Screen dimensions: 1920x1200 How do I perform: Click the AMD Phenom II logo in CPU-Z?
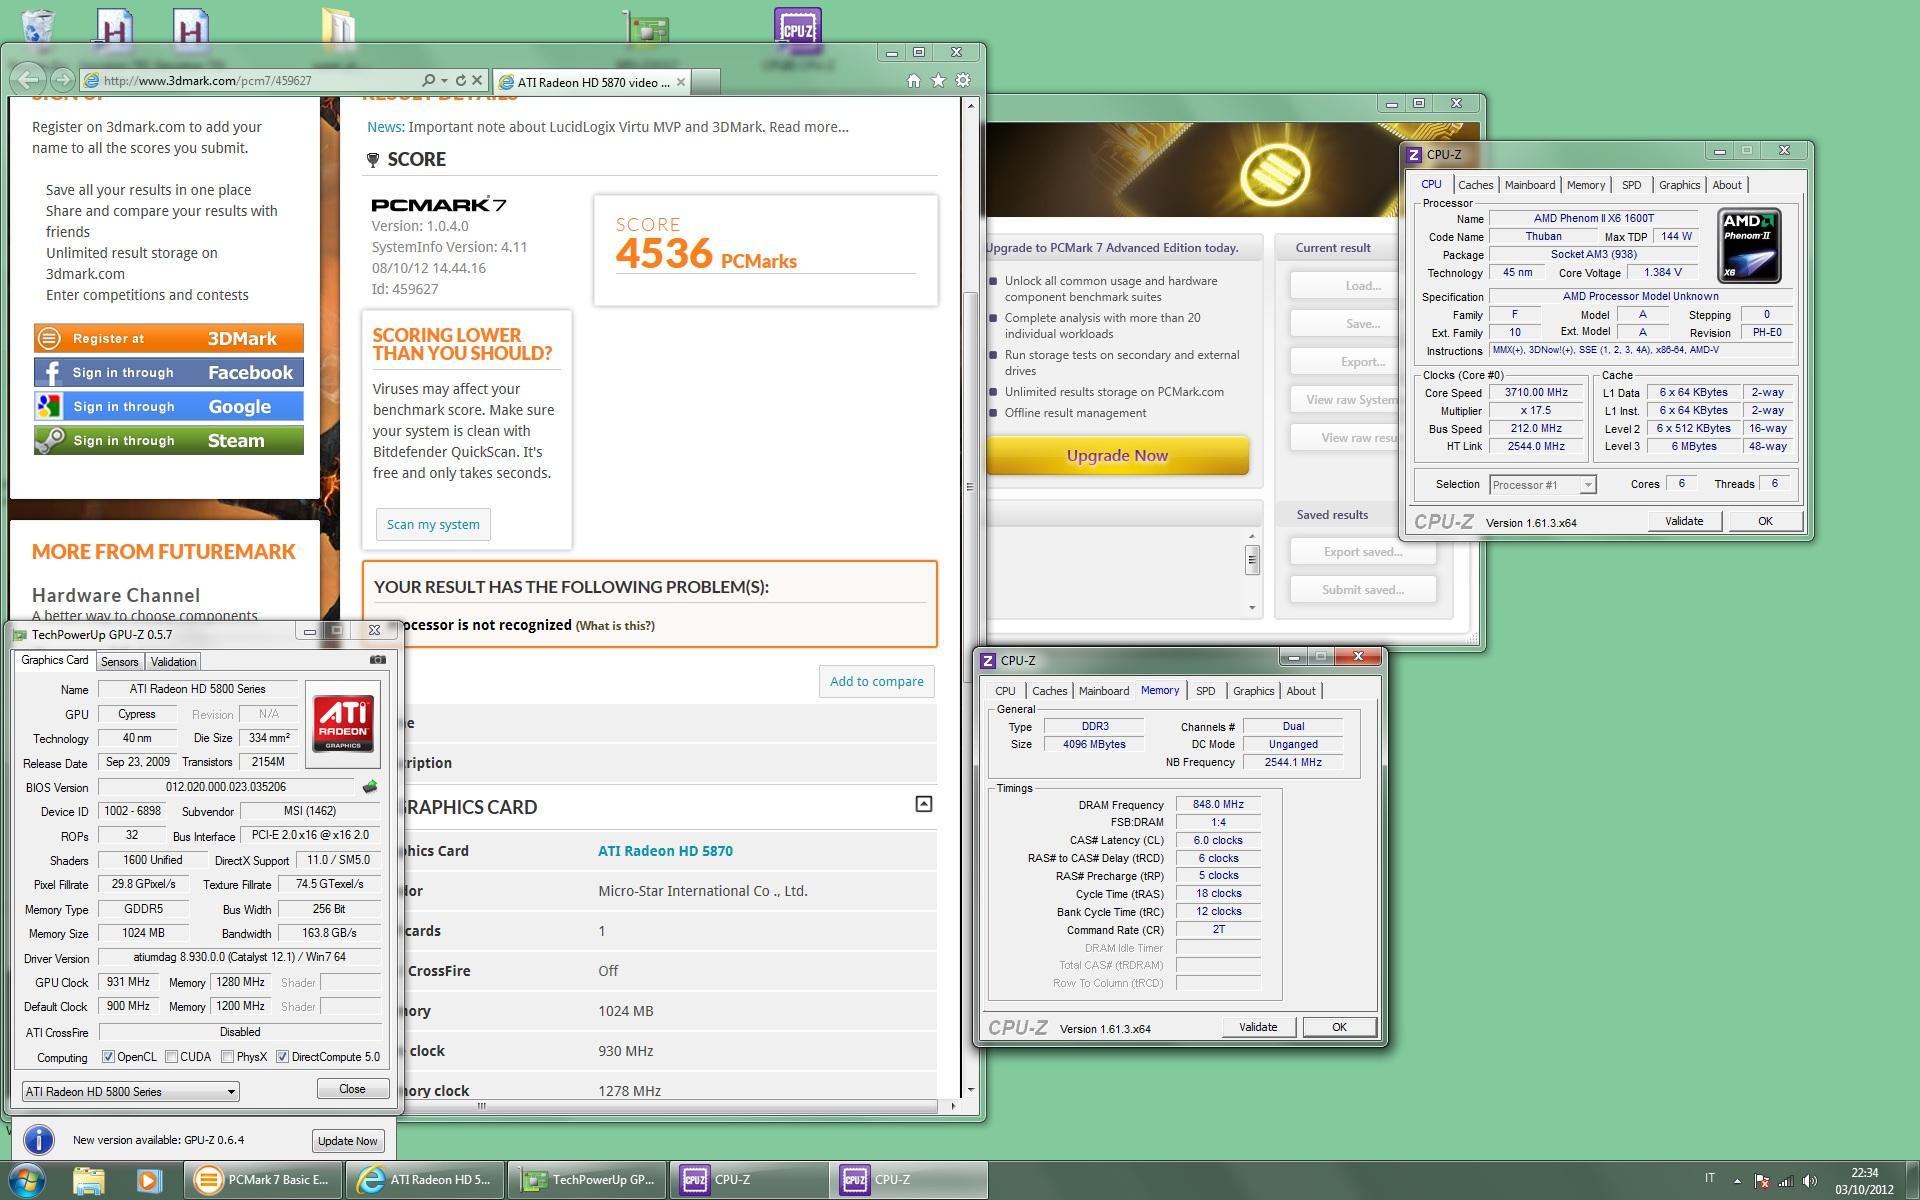1749,245
